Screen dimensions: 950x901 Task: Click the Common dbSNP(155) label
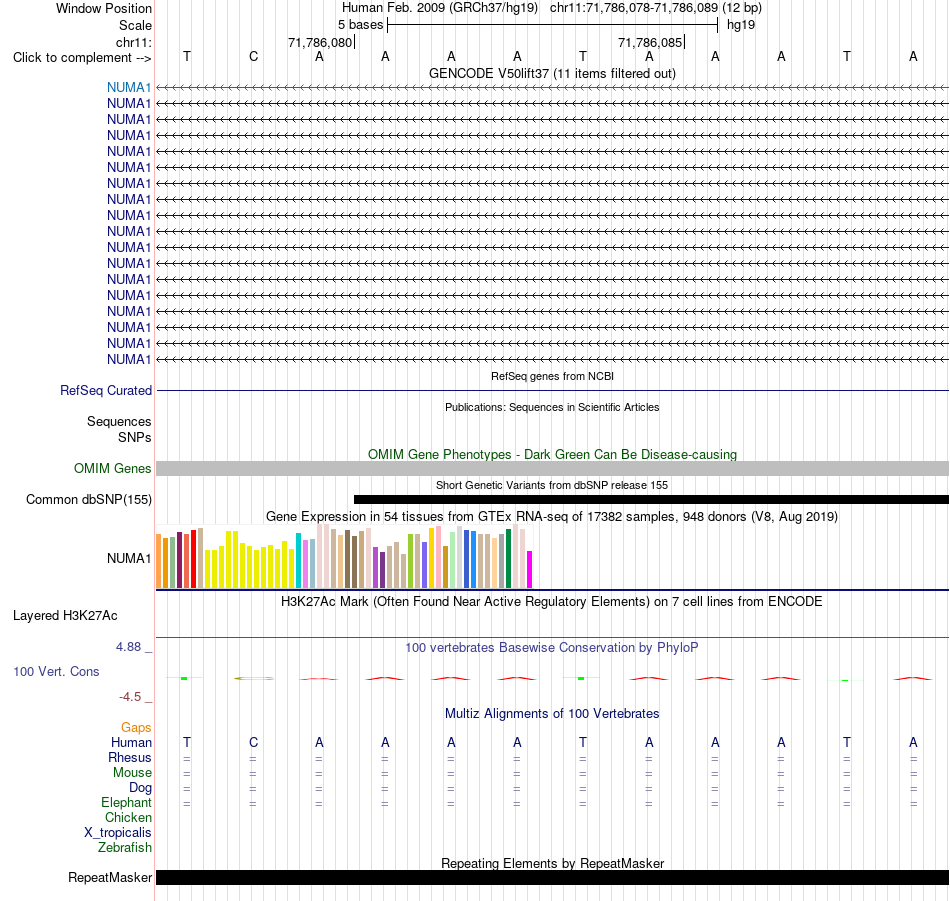point(88,499)
